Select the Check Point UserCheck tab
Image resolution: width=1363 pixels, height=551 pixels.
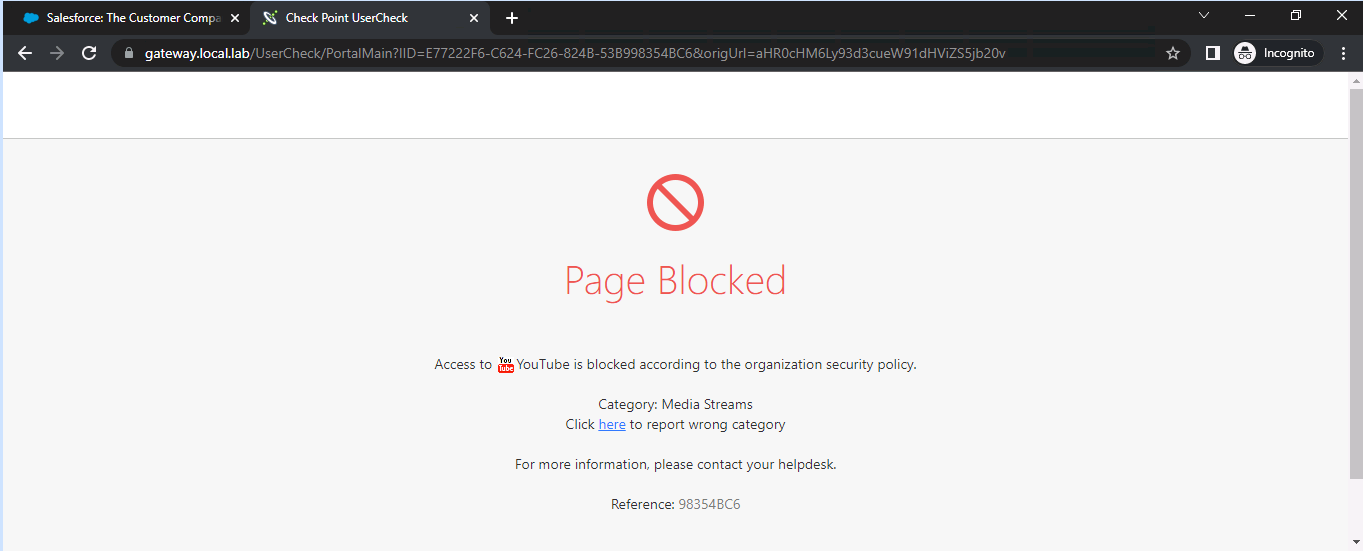coord(371,18)
